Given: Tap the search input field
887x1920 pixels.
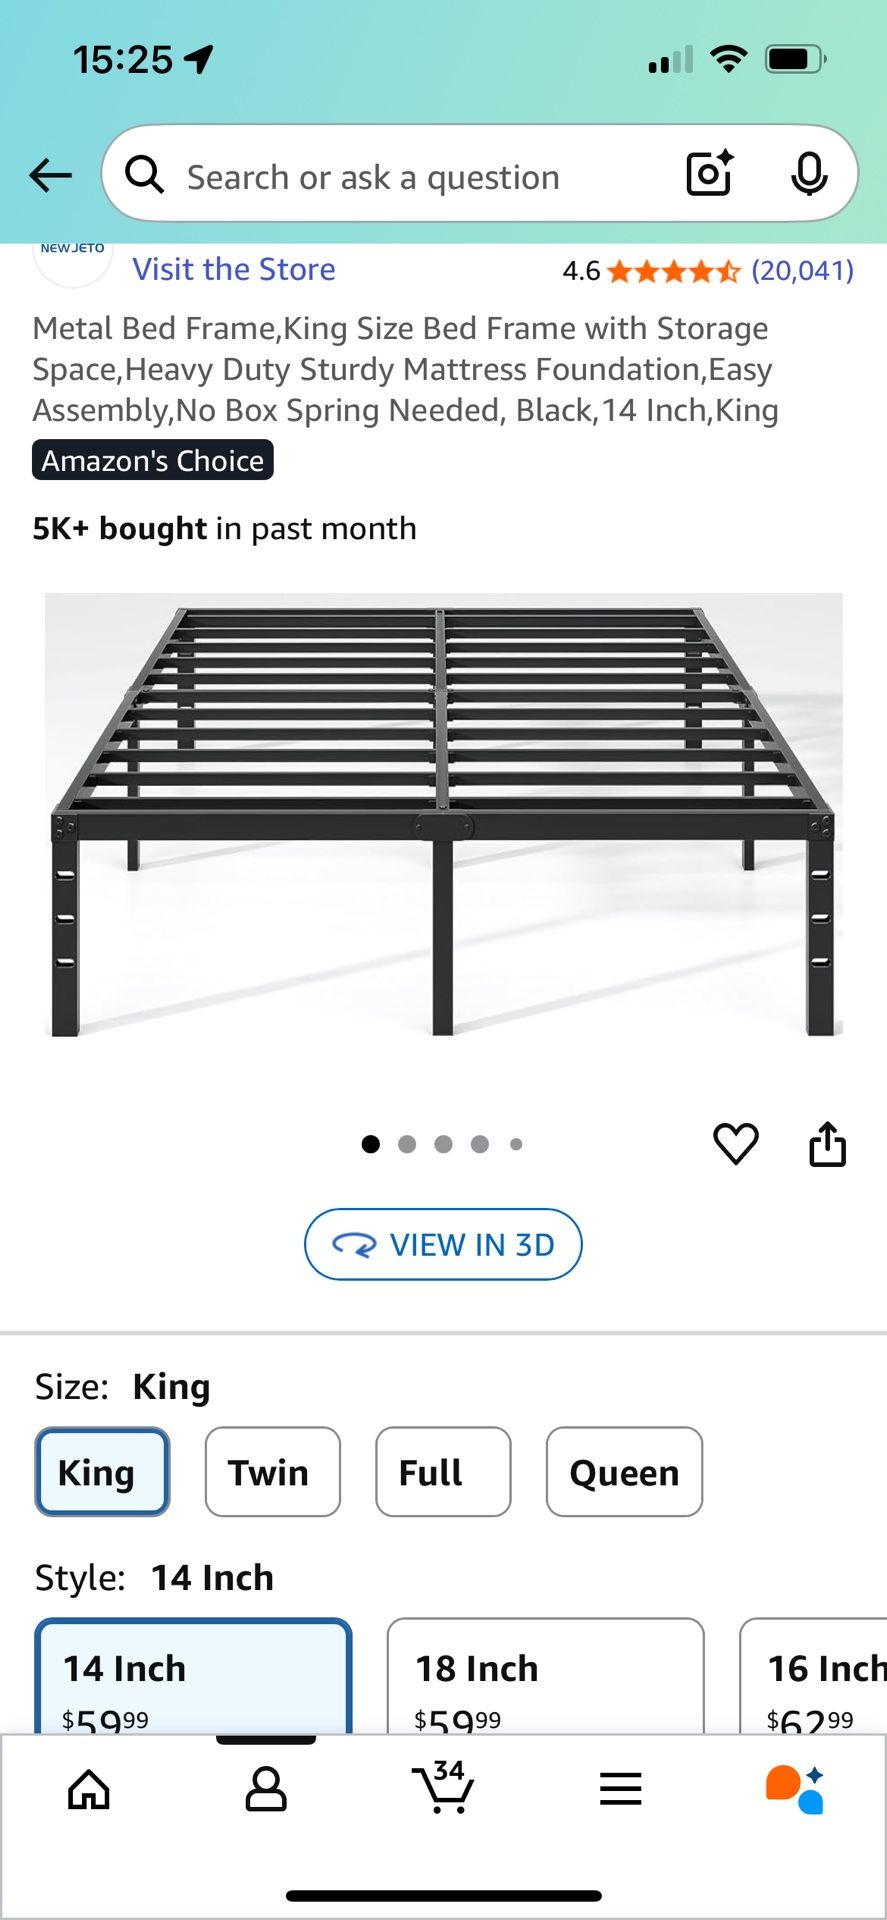Looking at the screenshot, I should (400, 176).
